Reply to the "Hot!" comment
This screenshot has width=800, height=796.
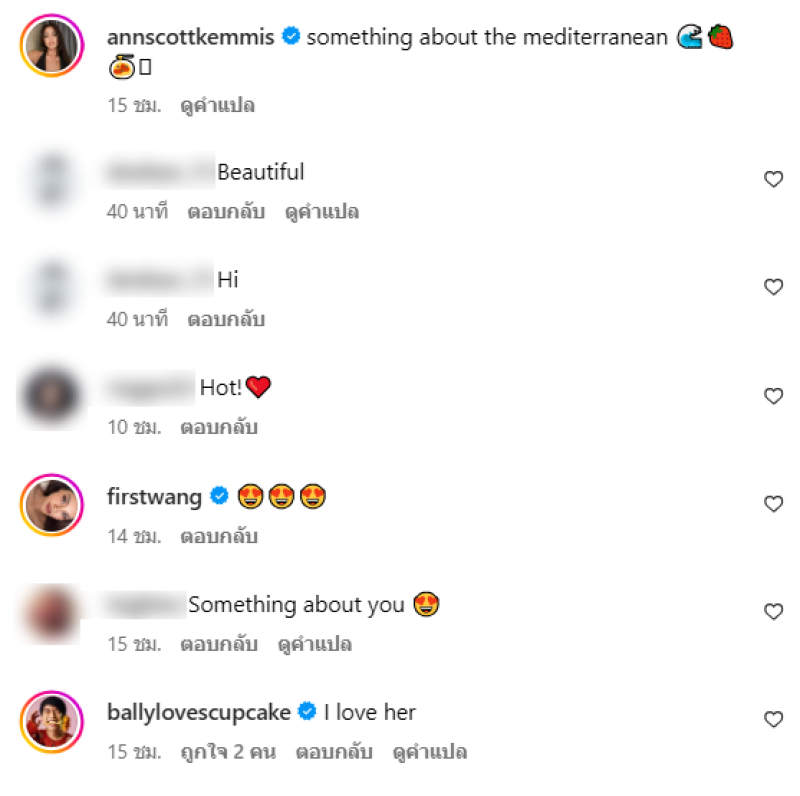[x=219, y=427]
